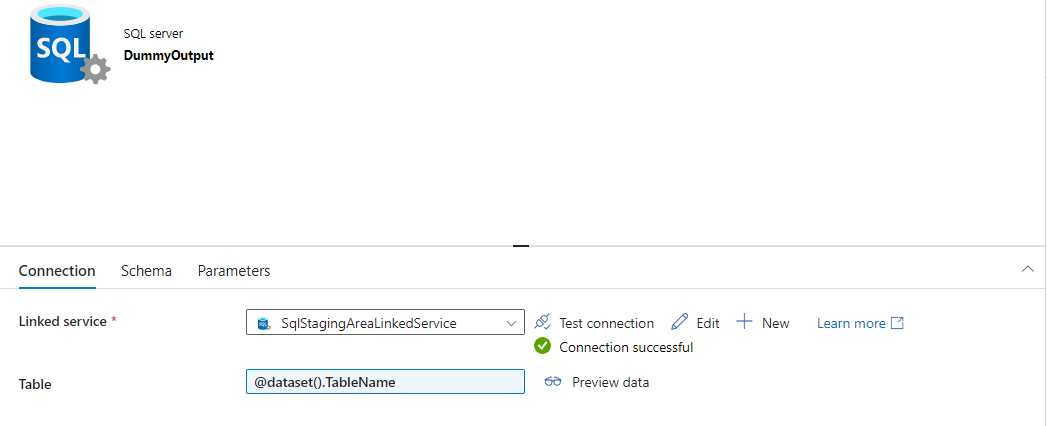Open the Learn more link
This screenshot has width=1047, height=426.
click(x=860, y=323)
